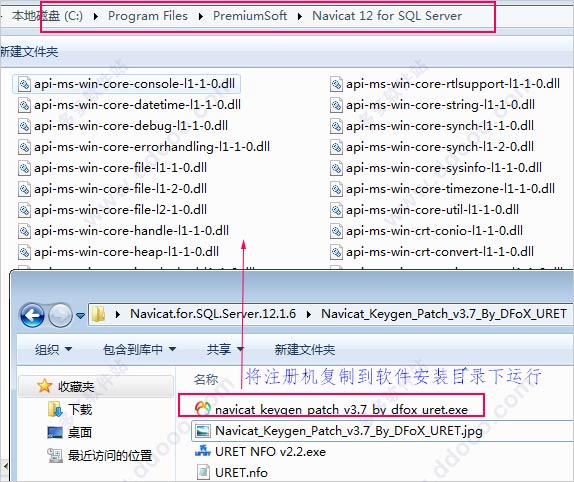Open the 组织 dropdown menu
Screen dimensions: 574x482
click(53, 350)
